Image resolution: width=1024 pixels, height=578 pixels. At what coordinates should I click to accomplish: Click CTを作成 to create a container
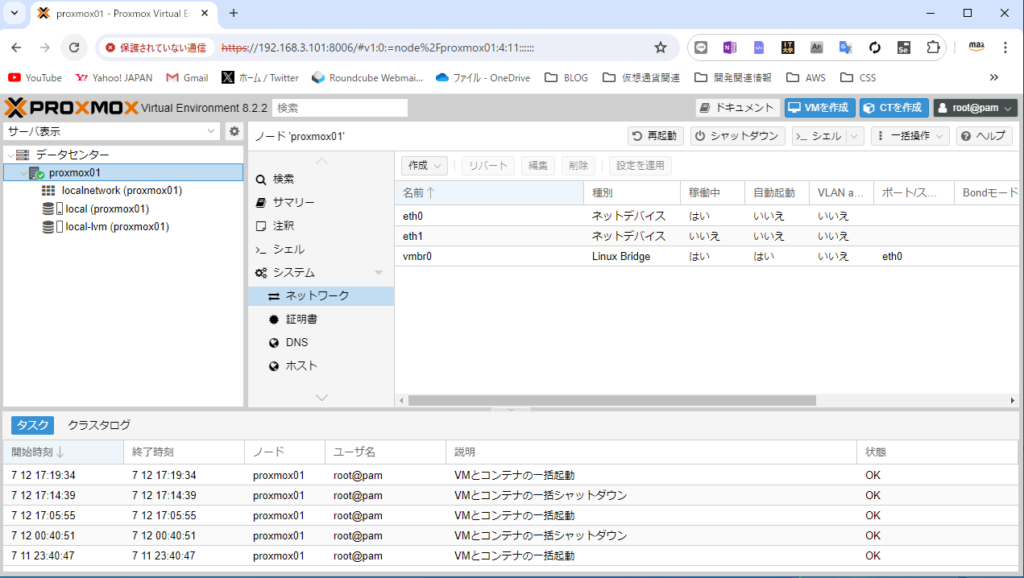[x=895, y=108]
